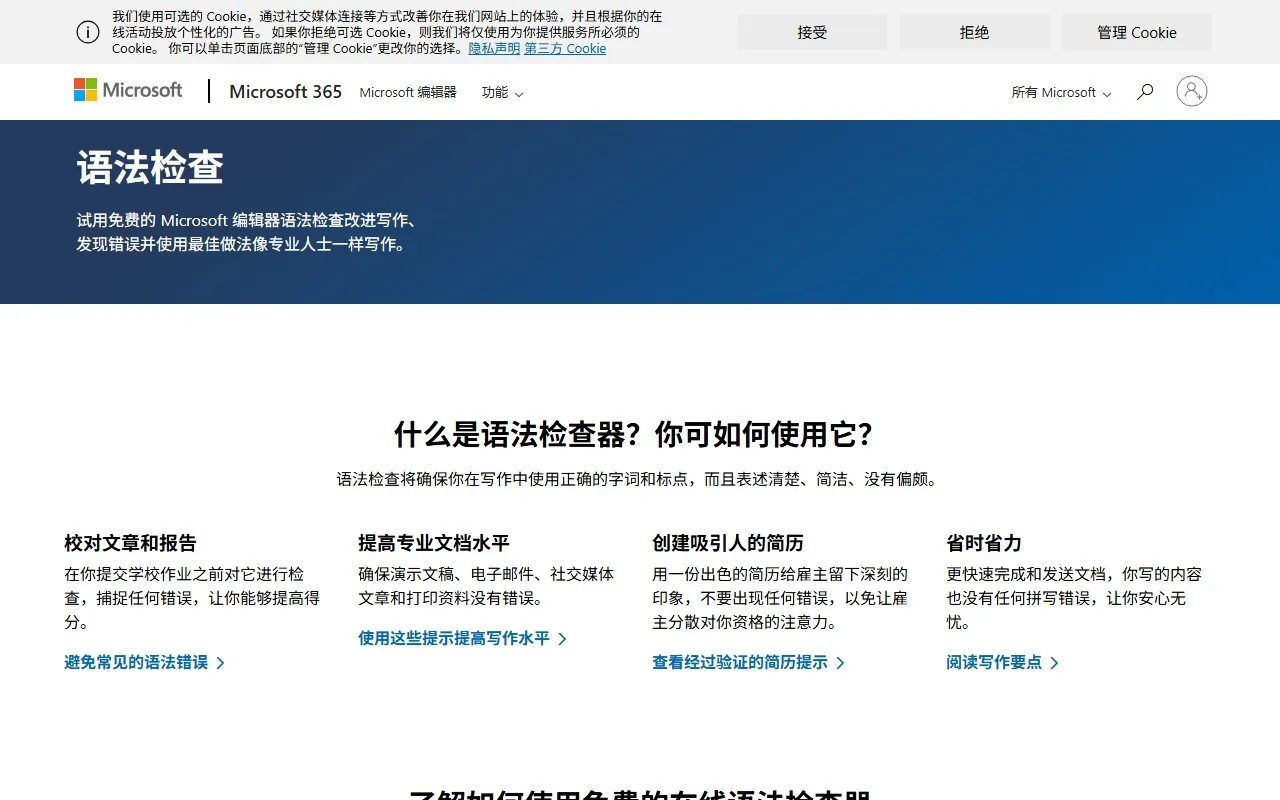This screenshot has width=1280, height=800.
Task: Accept cookies with the 接受 button
Action: pyautogui.click(x=811, y=31)
